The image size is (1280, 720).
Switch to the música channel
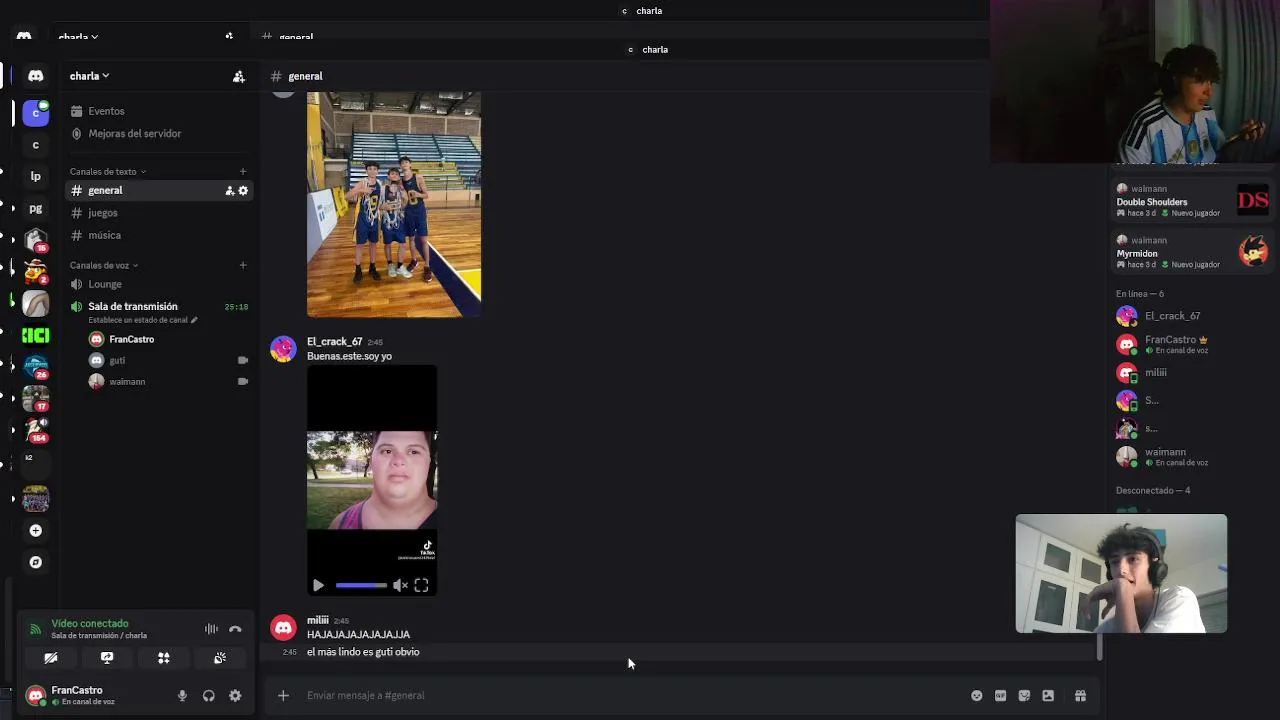point(159,235)
